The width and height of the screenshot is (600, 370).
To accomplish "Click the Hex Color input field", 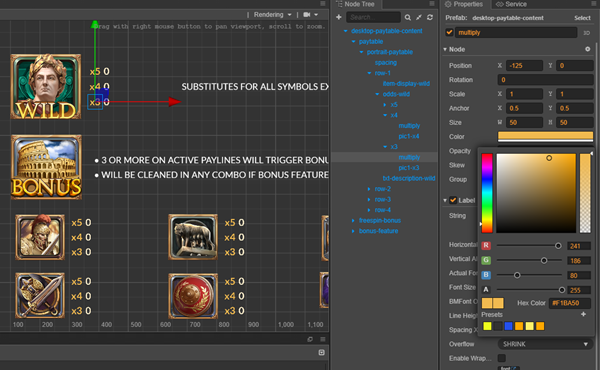I will point(569,303).
